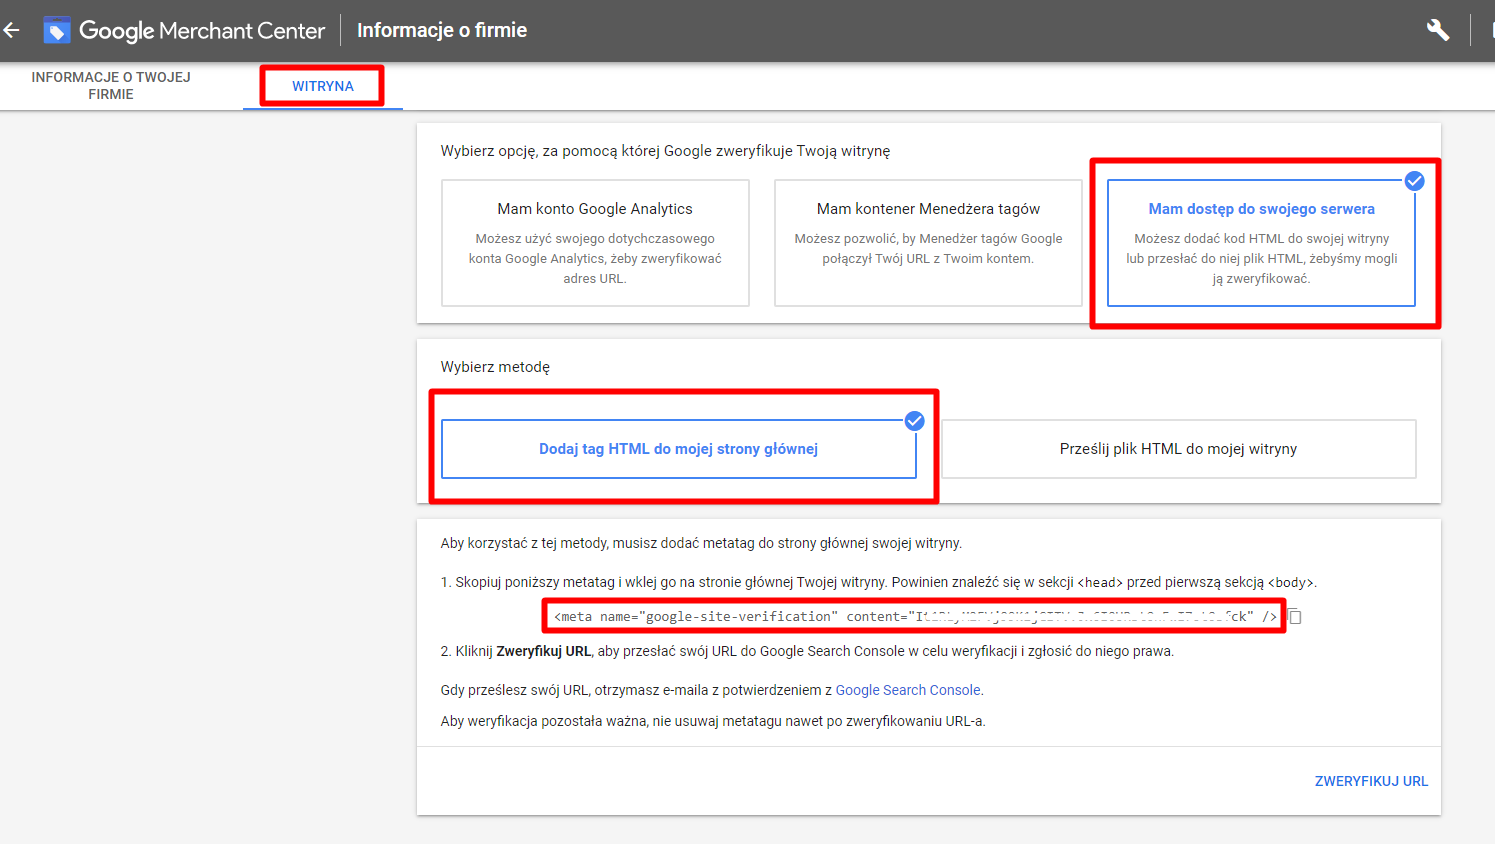
Task: Open the Google Search Console link
Action: (907, 690)
